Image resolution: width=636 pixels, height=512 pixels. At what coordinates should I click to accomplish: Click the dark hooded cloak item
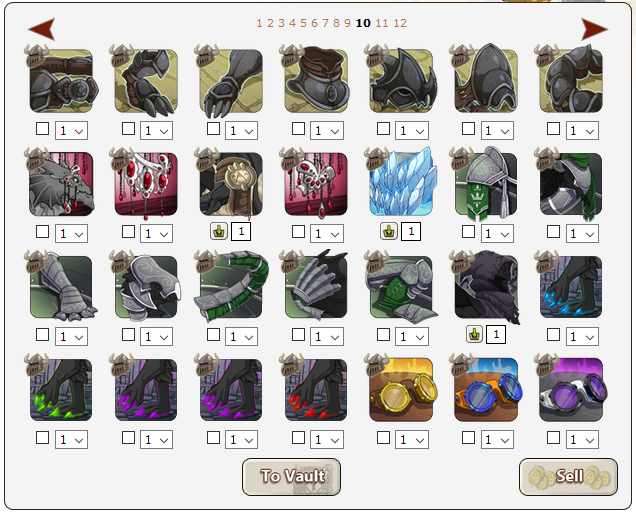486,286
